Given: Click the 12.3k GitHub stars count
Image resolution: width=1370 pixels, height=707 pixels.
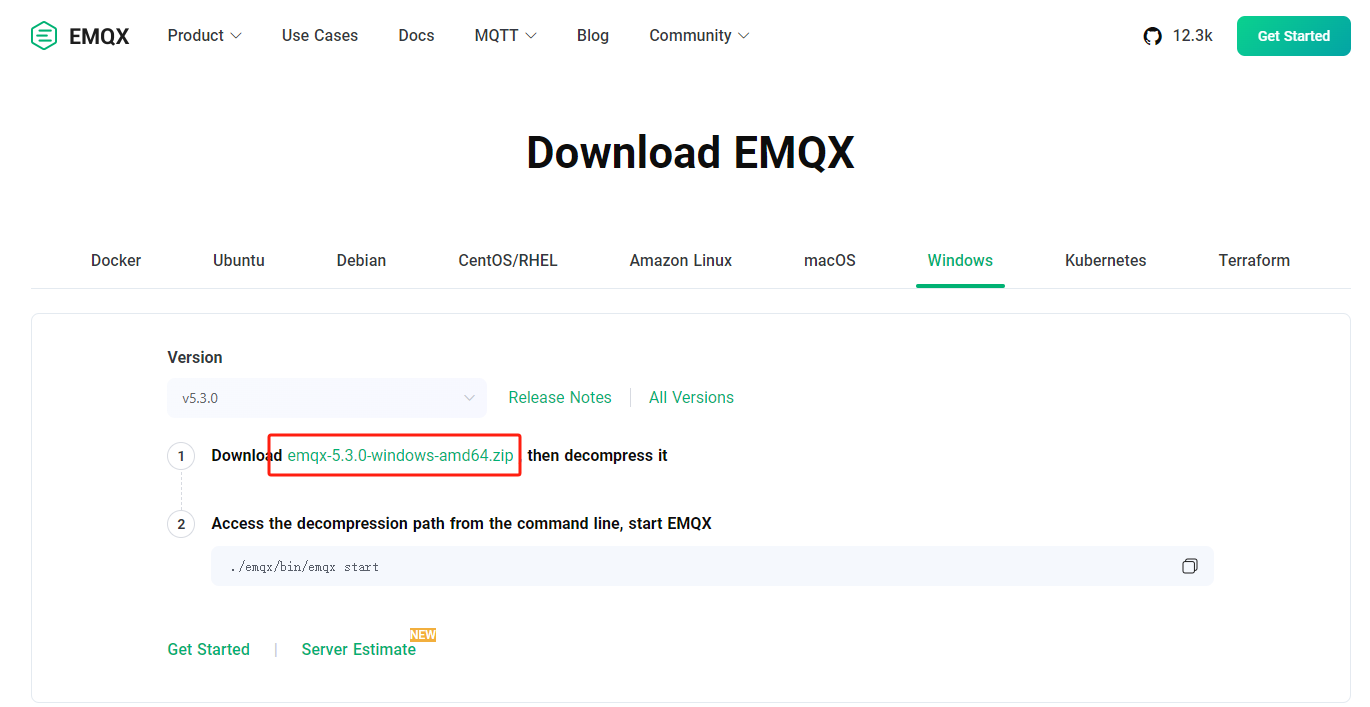Looking at the screenshot, I should [x=1192, y=35].
